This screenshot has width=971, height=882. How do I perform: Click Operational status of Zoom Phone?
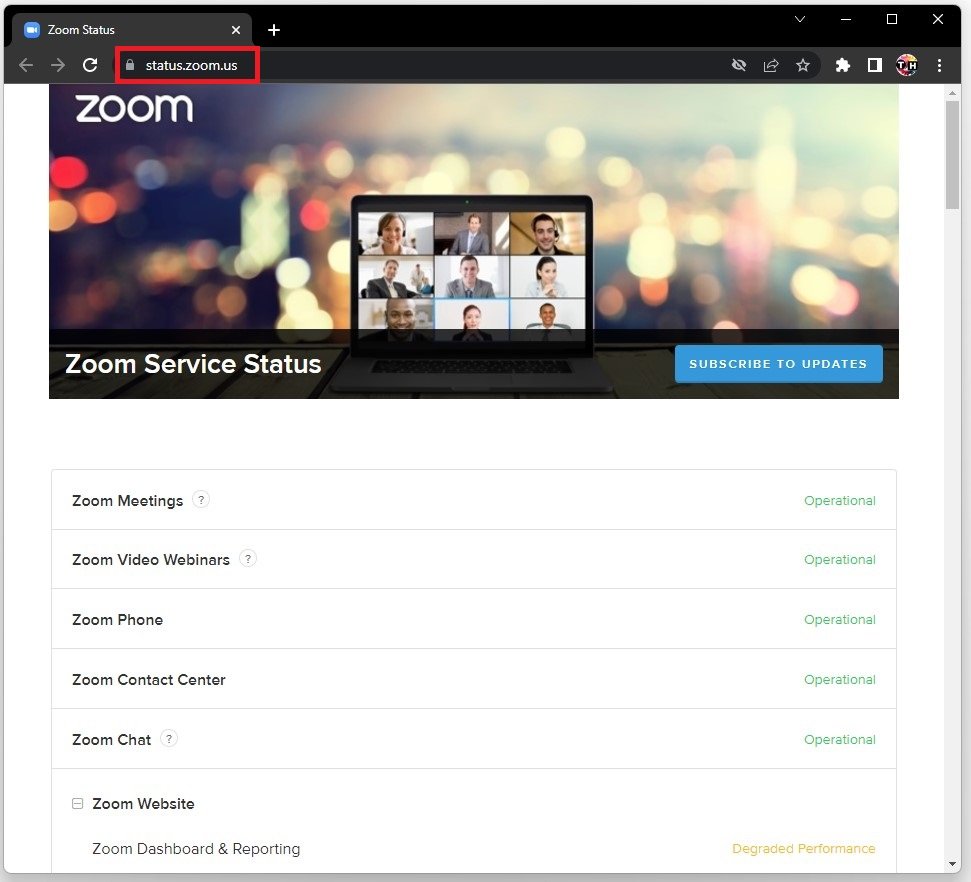coord(840,620)
